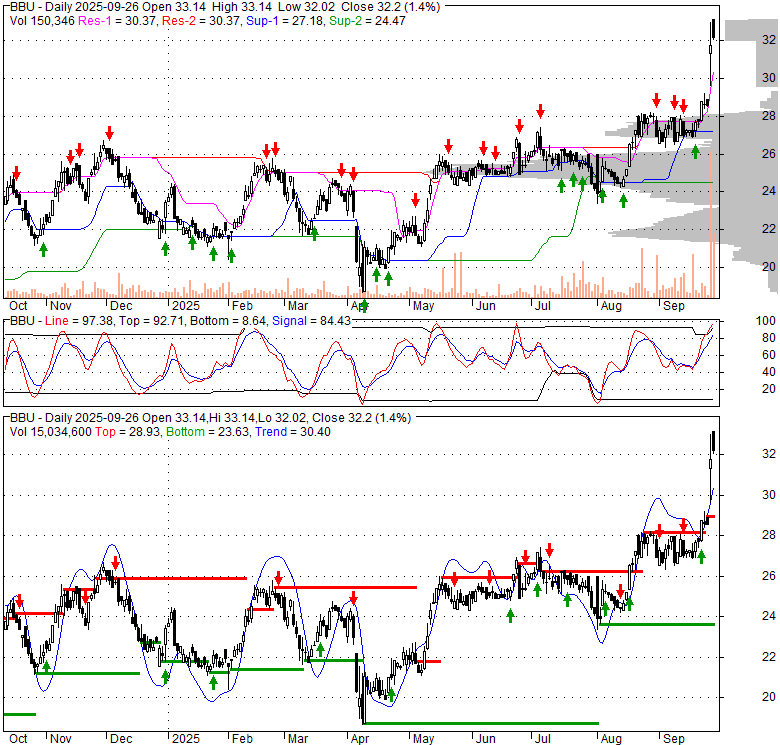
Task: Click the oscillator Top = 92.71 label
Action: 151,321
